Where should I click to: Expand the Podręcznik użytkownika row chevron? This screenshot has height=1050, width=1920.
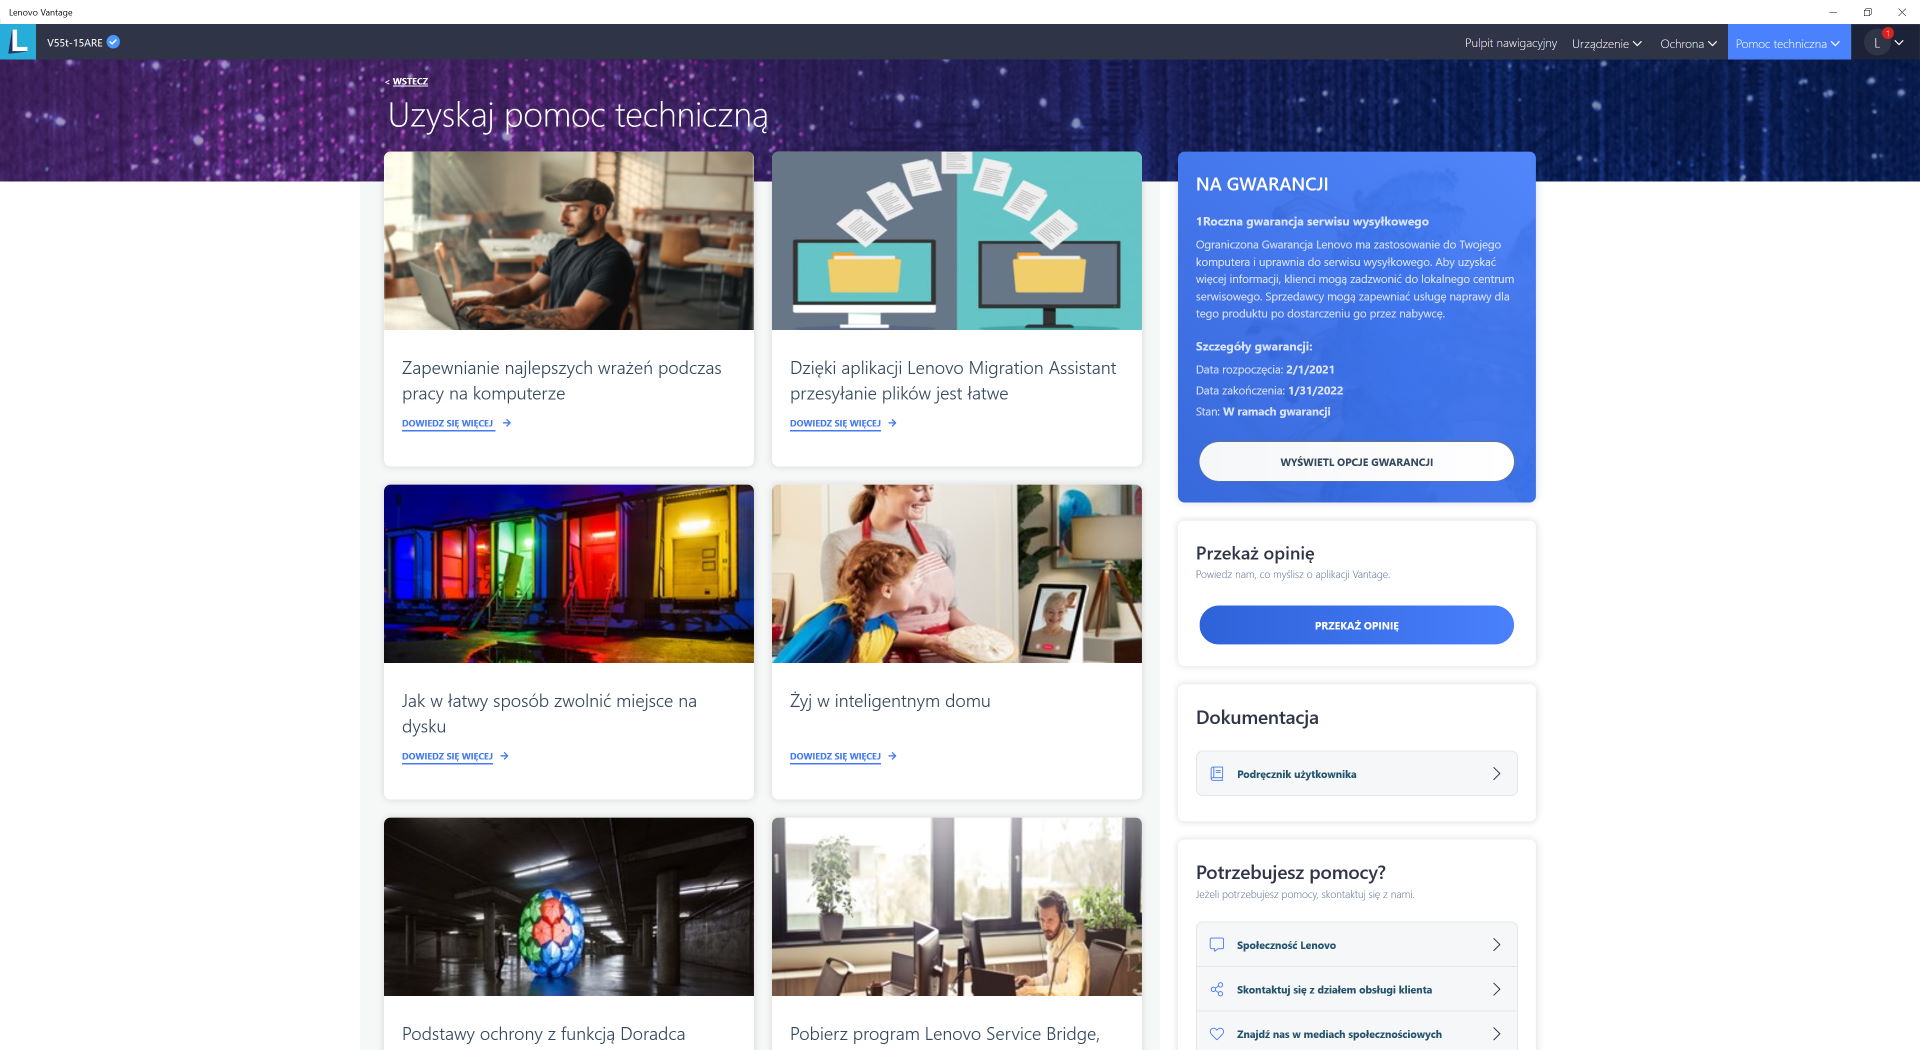tap(1496, 774)
